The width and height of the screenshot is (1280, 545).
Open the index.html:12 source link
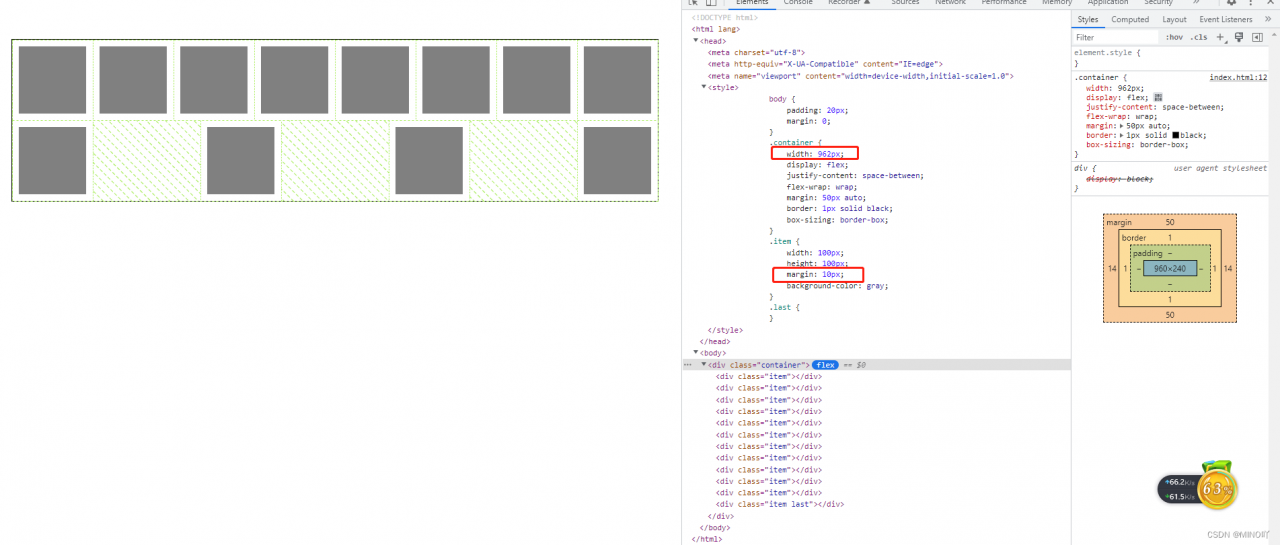click(x=1238, y=77)
